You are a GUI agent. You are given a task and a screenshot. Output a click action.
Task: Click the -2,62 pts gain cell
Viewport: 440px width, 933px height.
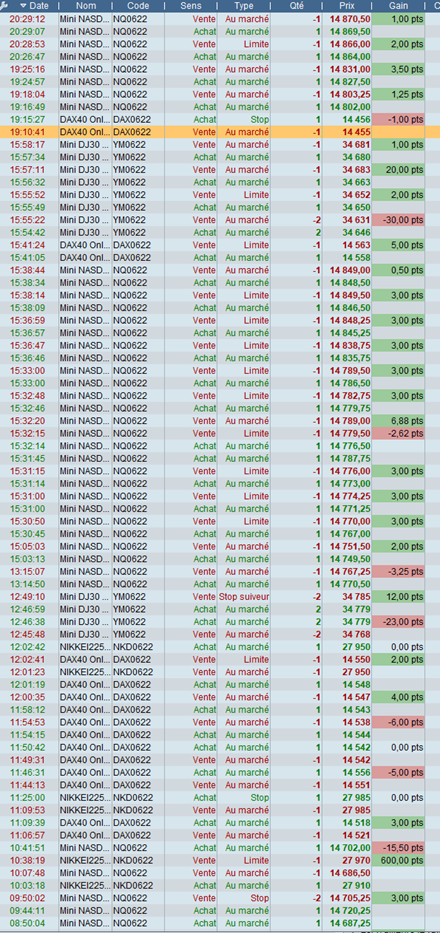pyautogui.click(x=398, y=433)
